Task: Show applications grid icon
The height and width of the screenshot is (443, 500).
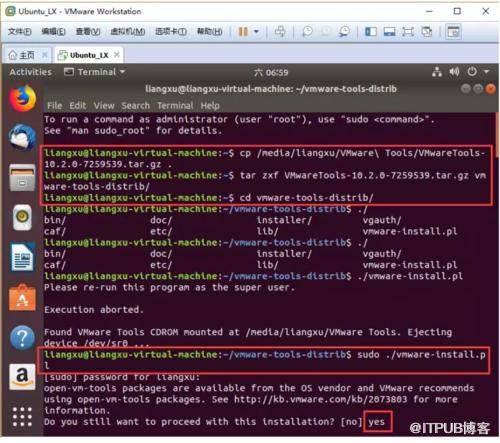Action: (x=22, y=417)
